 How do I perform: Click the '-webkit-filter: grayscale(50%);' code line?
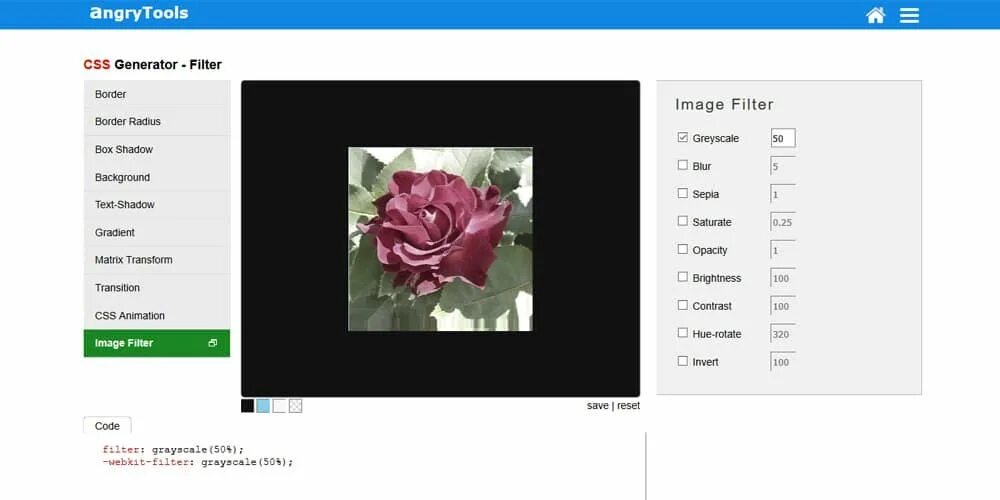pyautogui.click(x=198, y=462)
